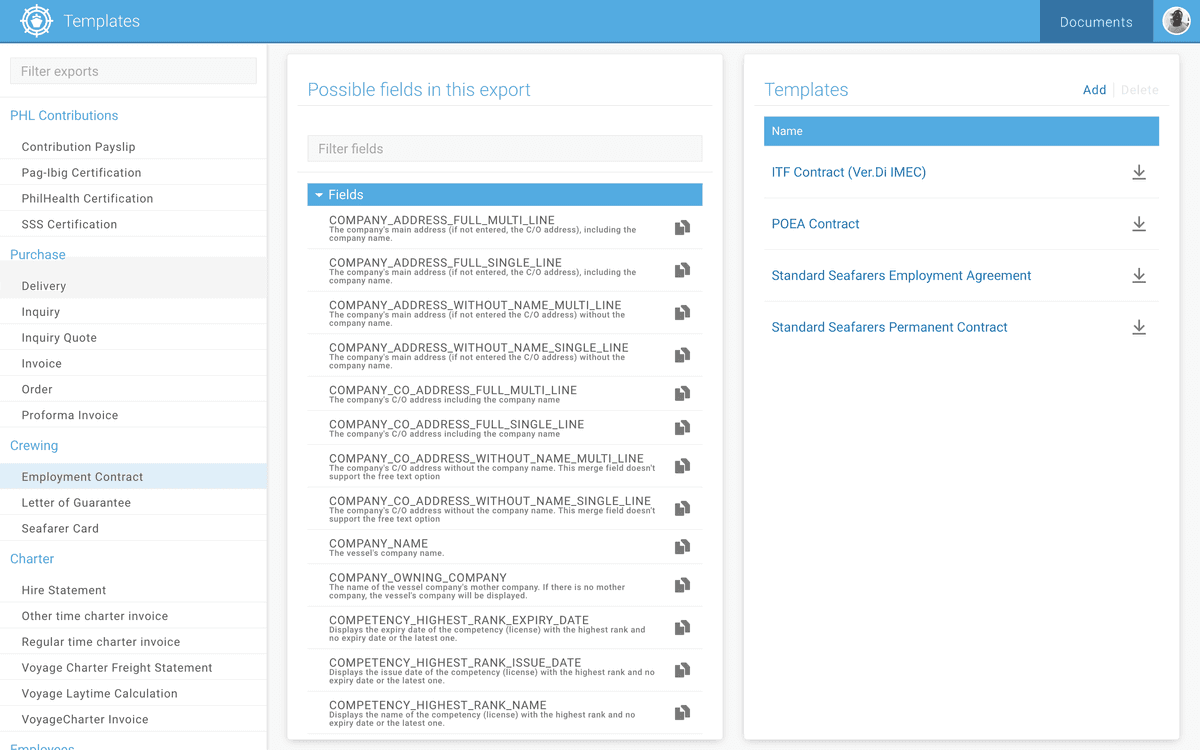The width and height of the screenshot is (1200, 750).
Task: Copy COMPANY_ADDRESS_FULL_MULTI_LINE field
Action: 682,228
